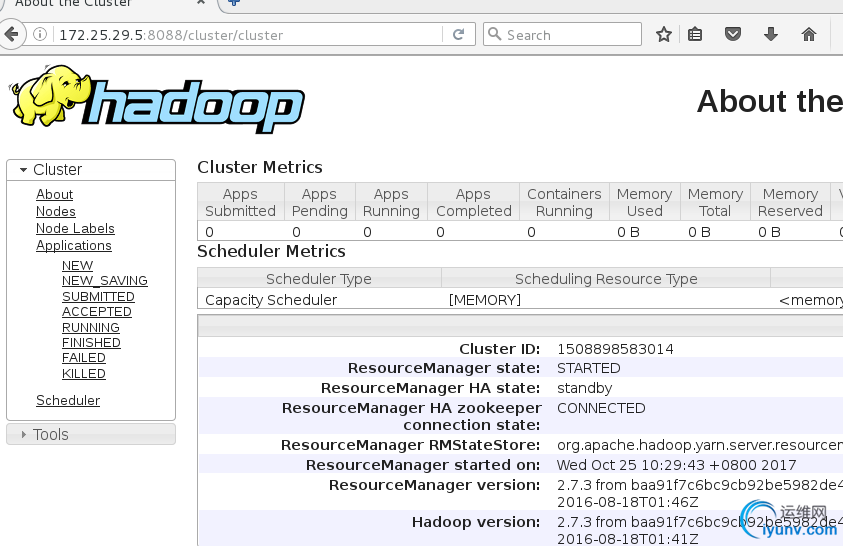Image resolution: width=843 pixels, height=546 pixels.
Task: Click the address bar URL field
Action: tap(247, 34)
